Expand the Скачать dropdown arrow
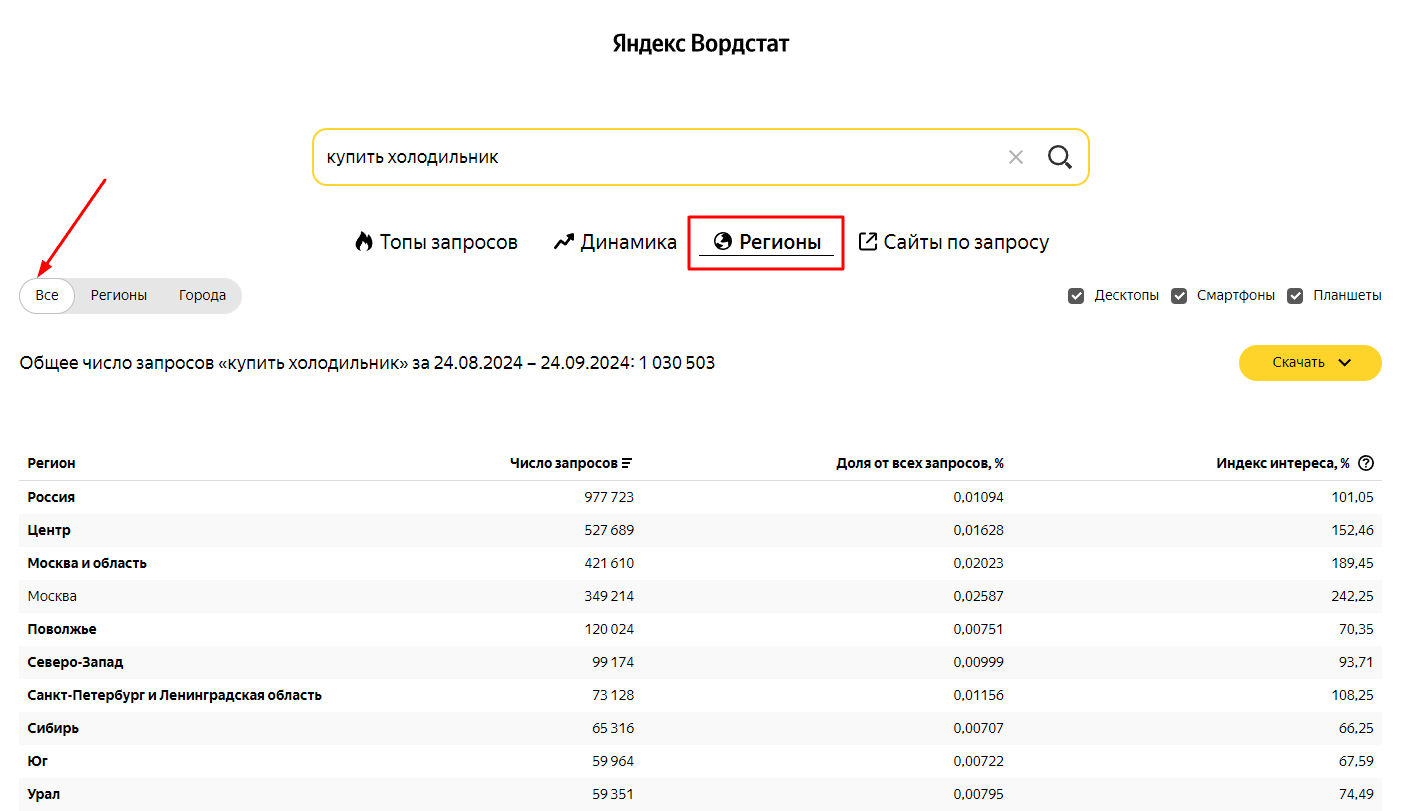The height and width of the screenshot is (811, 1401). 1344,363
